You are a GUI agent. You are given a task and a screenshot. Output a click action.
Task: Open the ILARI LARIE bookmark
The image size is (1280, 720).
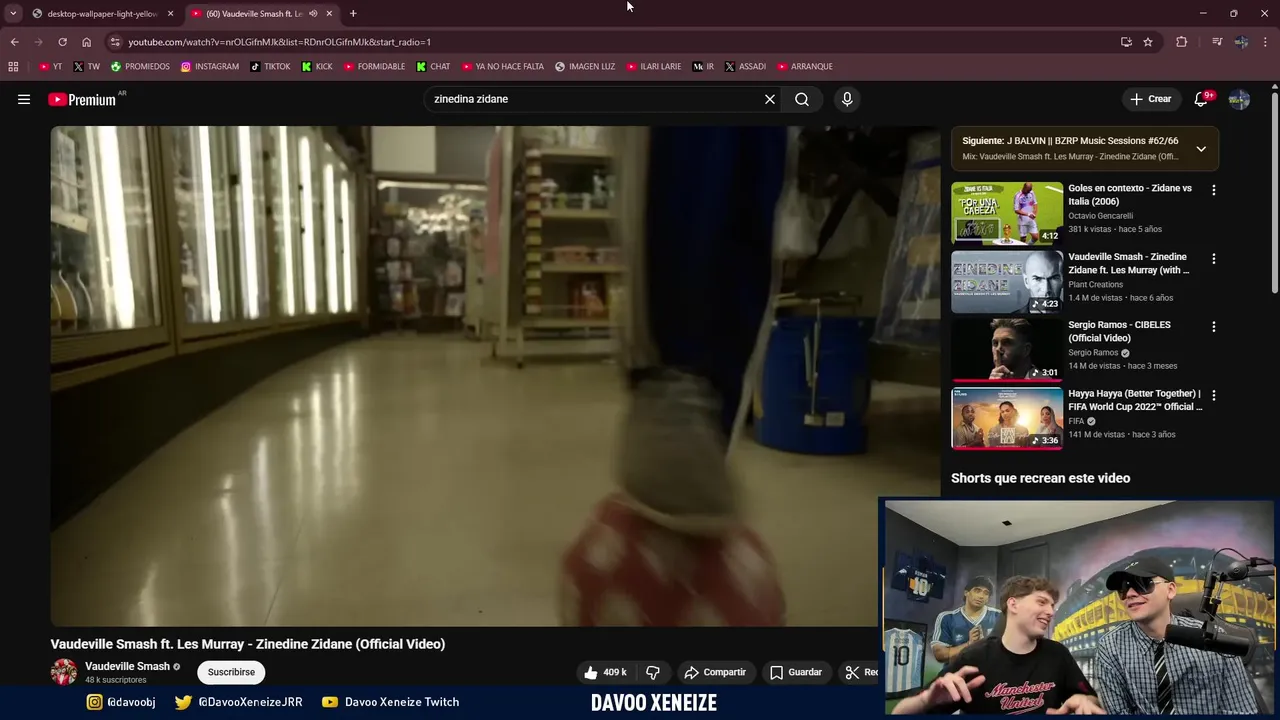(x=654, y=66)
